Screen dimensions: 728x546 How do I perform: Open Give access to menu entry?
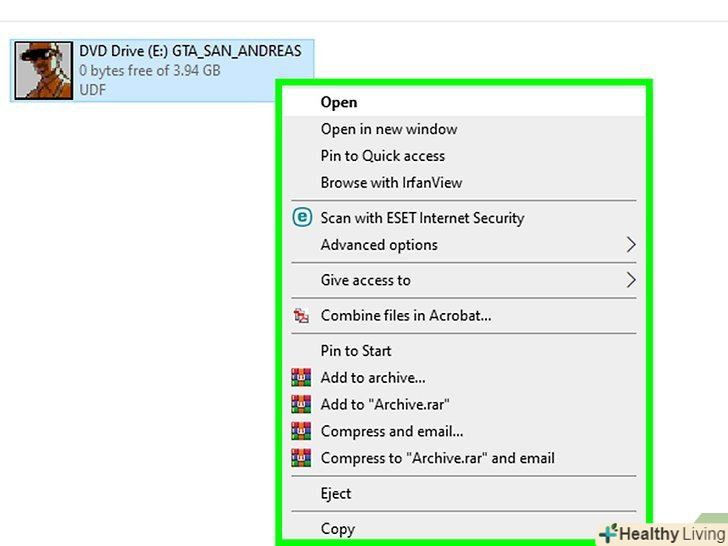click(464, 280)
